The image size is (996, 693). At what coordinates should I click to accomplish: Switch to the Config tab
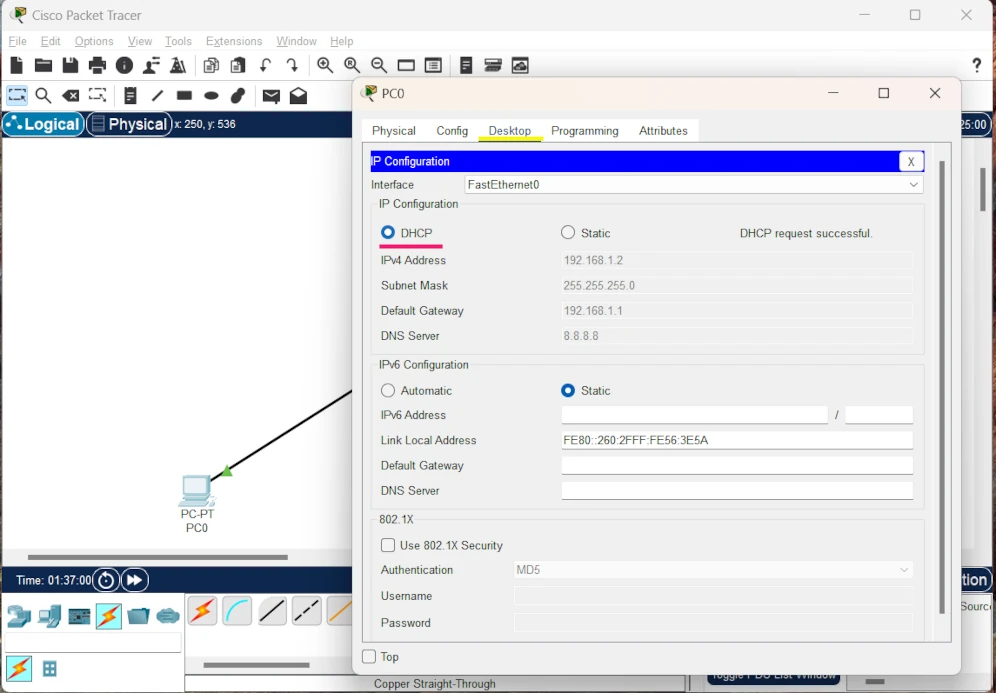[452, 131]
